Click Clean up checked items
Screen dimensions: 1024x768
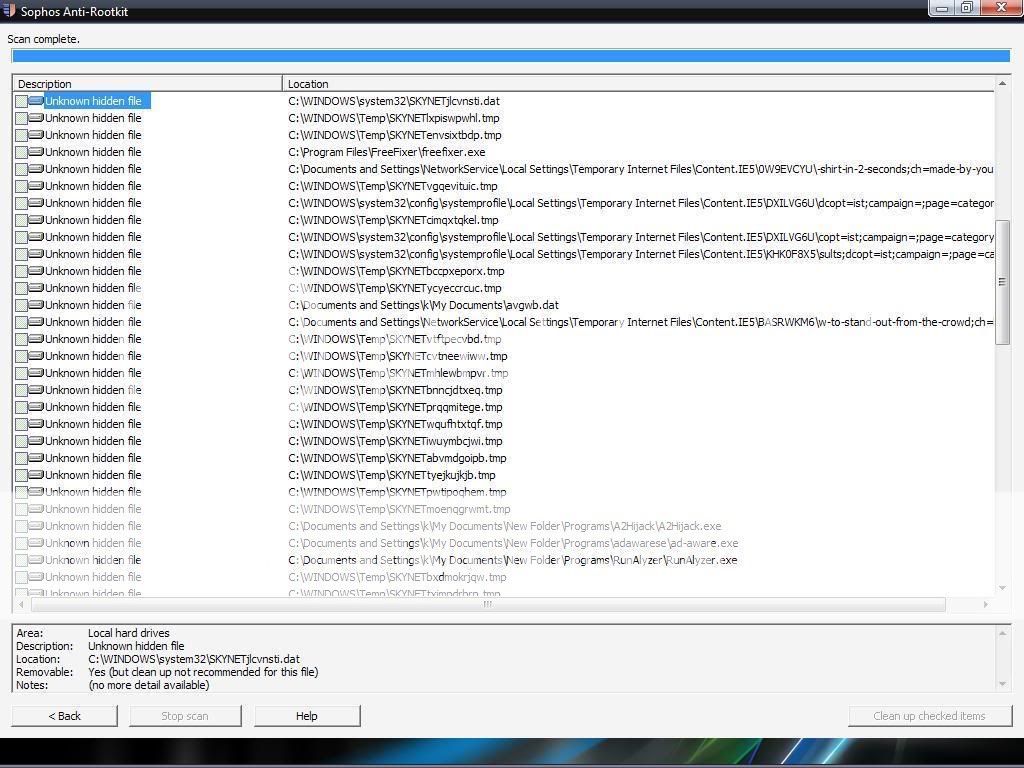[929, 716]
